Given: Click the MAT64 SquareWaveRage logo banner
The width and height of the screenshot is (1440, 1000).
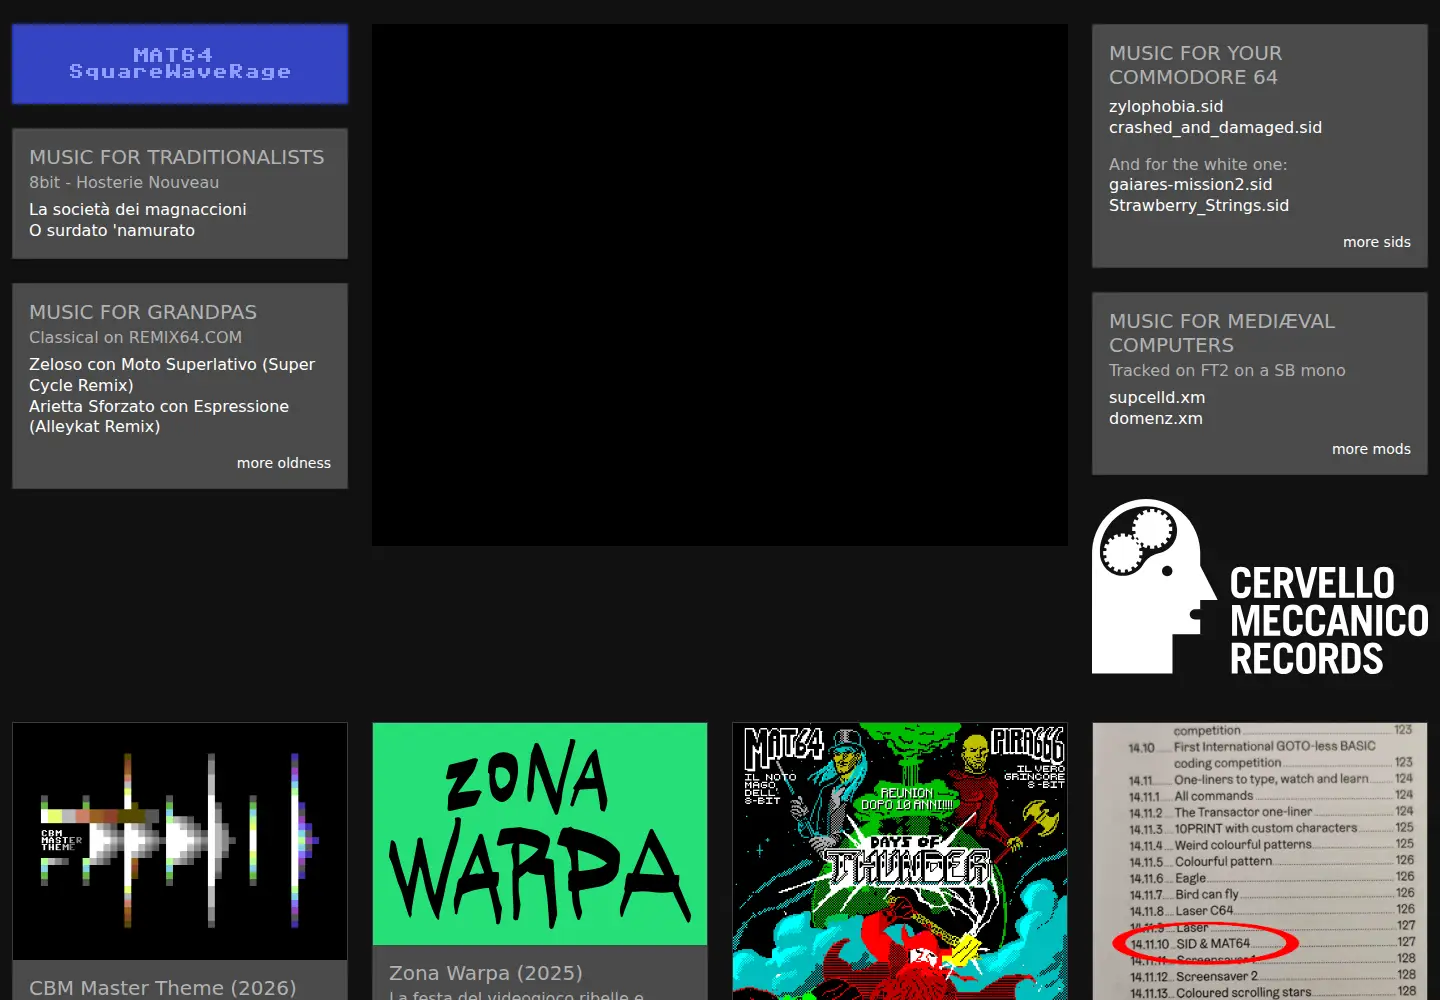Looking at the screenshot, I should point(180,64).
